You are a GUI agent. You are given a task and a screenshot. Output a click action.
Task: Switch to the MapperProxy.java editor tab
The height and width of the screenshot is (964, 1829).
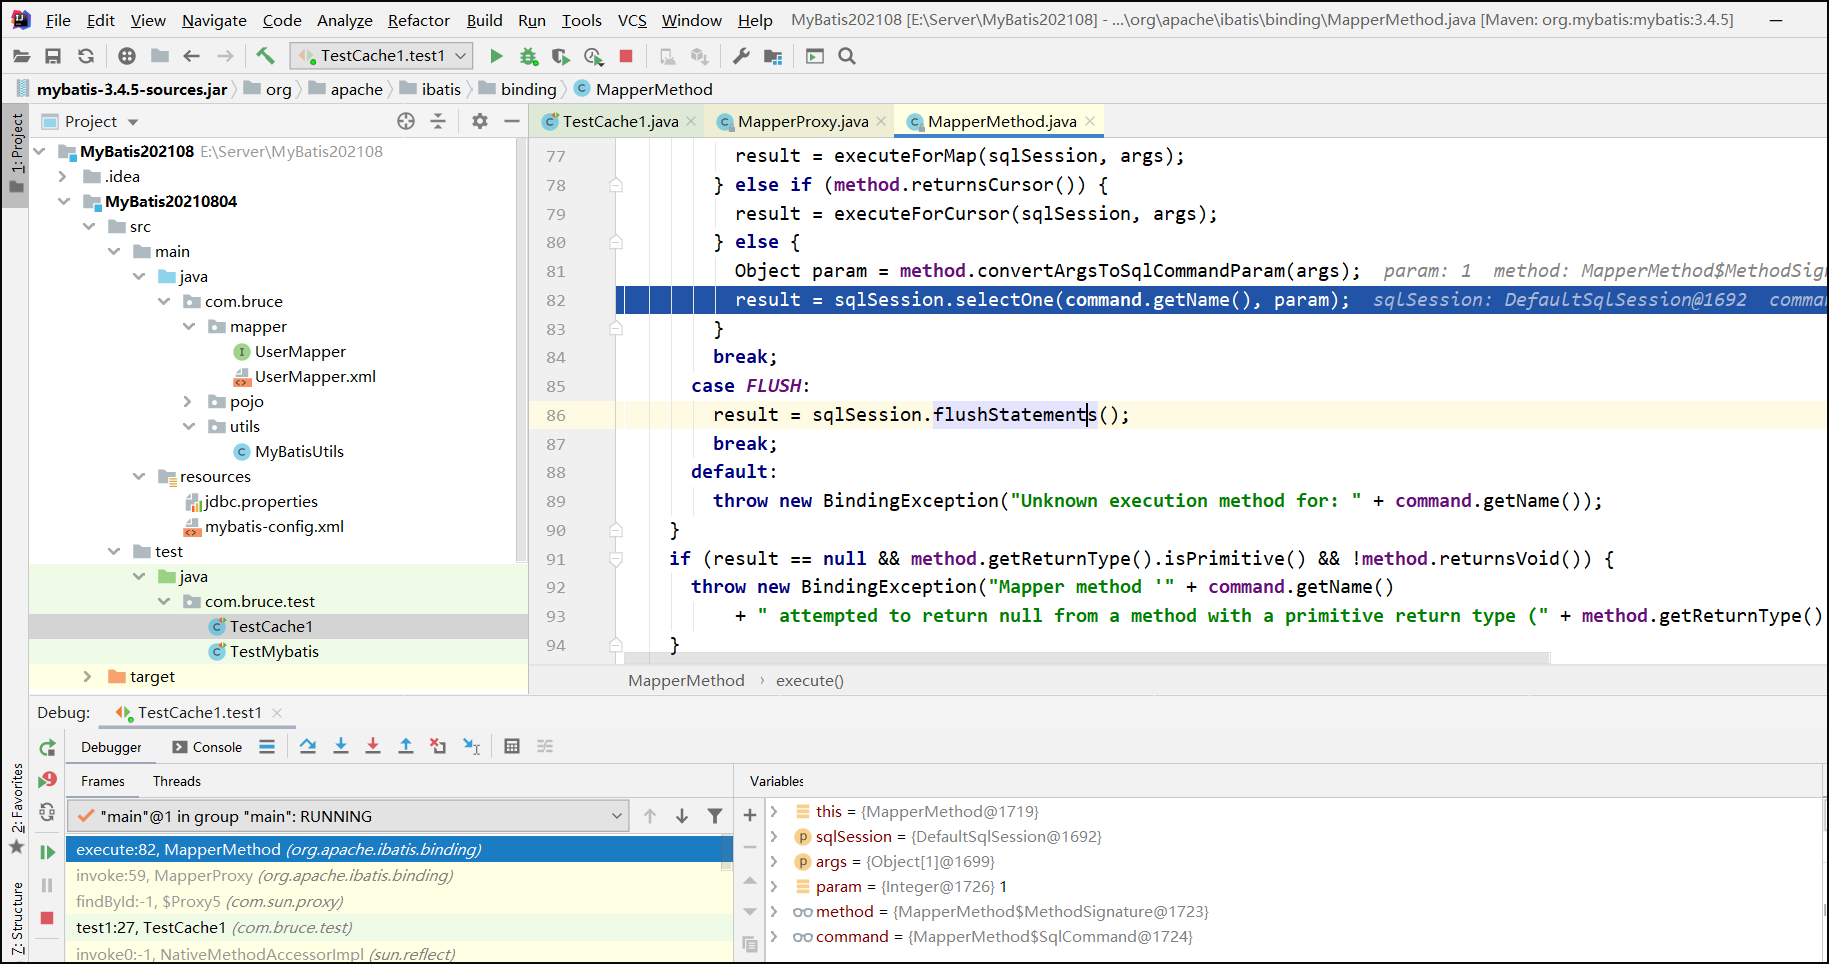(803, 121)
